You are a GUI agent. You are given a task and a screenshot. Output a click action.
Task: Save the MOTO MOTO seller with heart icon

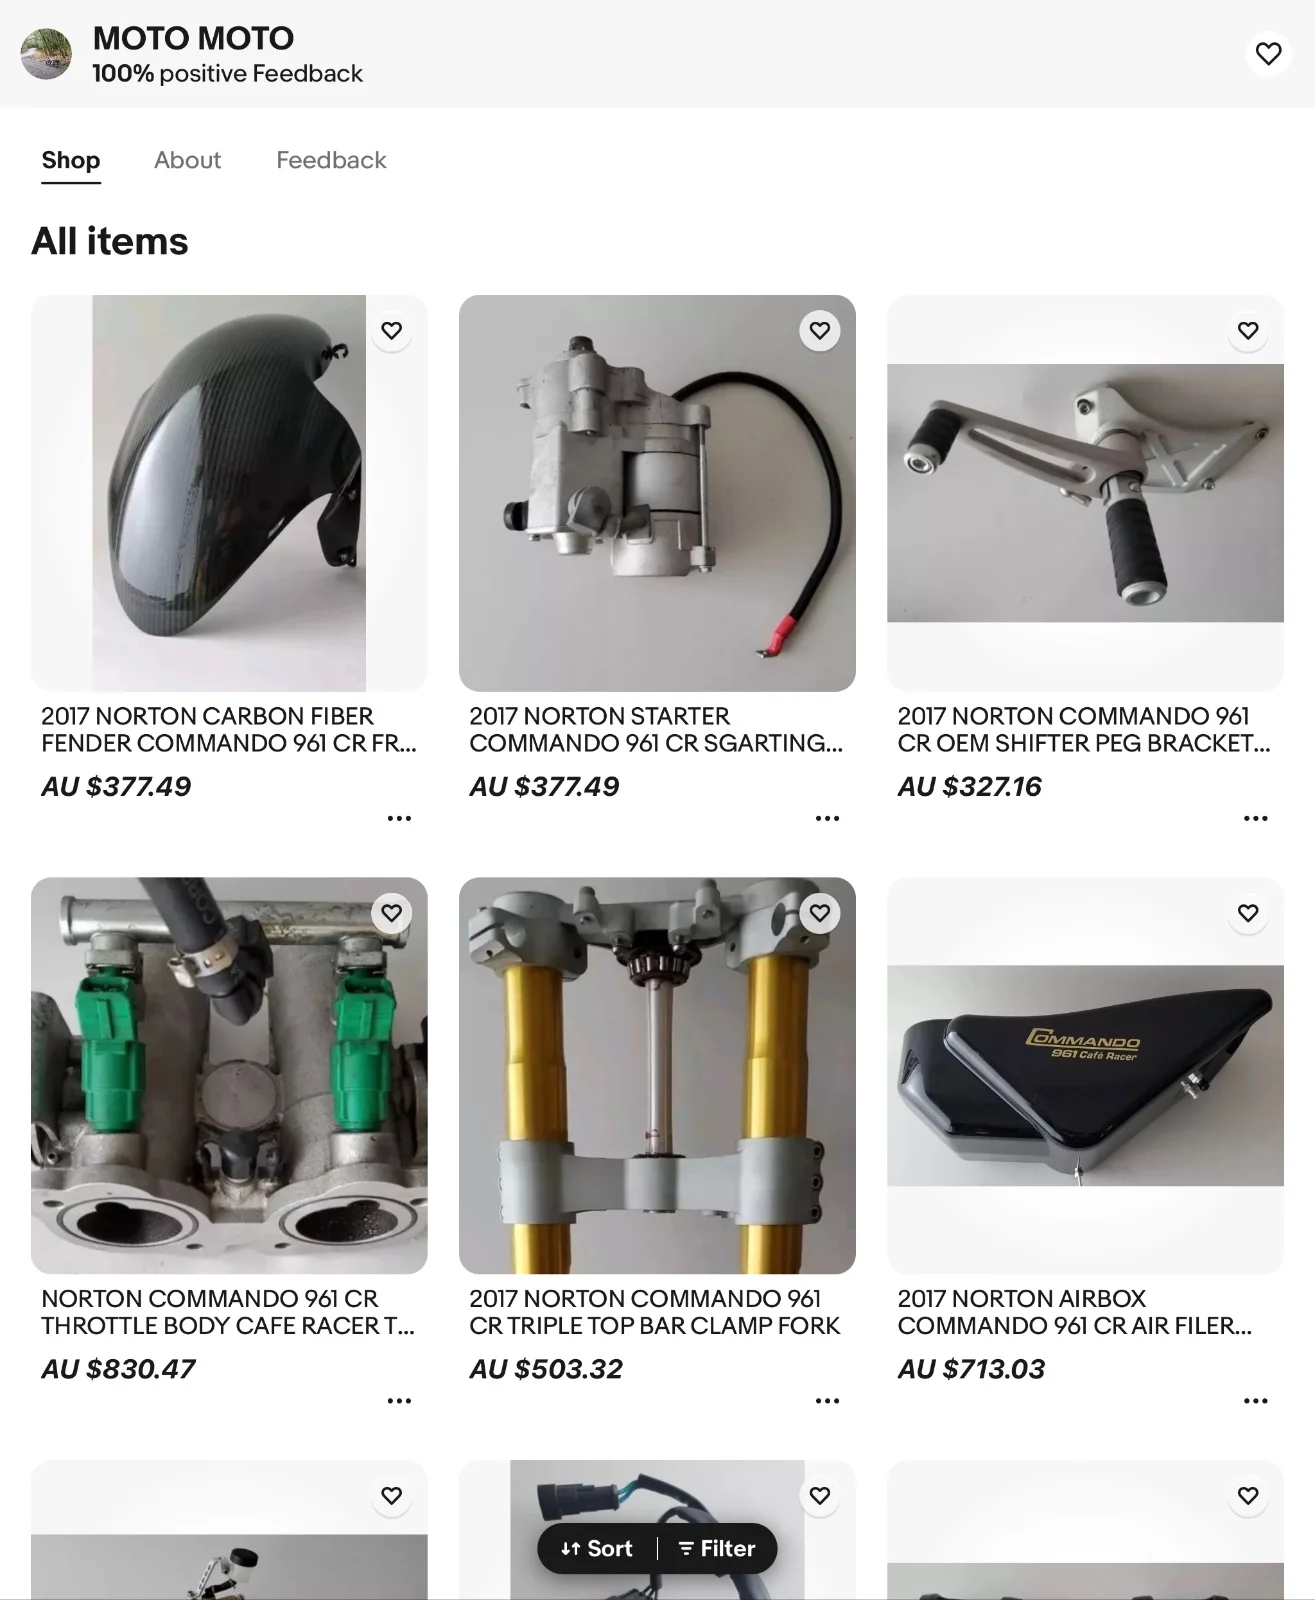tap(1268, 53)
